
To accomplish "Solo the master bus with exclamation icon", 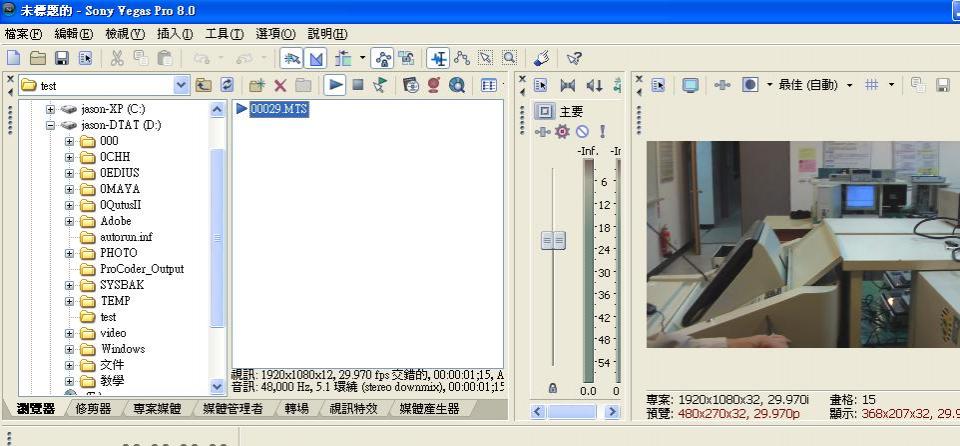I will pyautogui.click(x=602, y=132).
